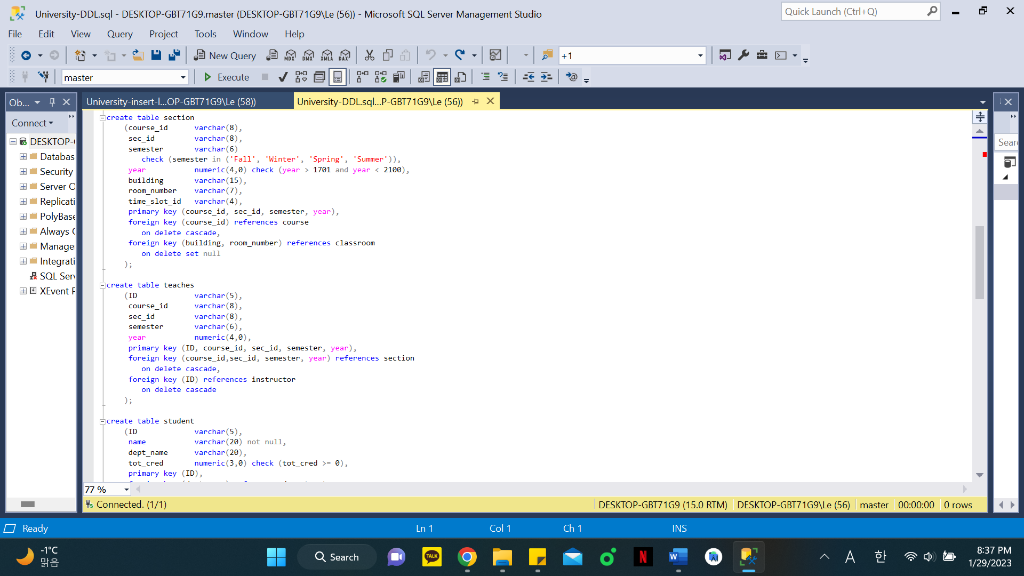This screenshot has height=576, width=1024.
Task: Click the Increase Indent icon
Action: [x=547, y=77]
